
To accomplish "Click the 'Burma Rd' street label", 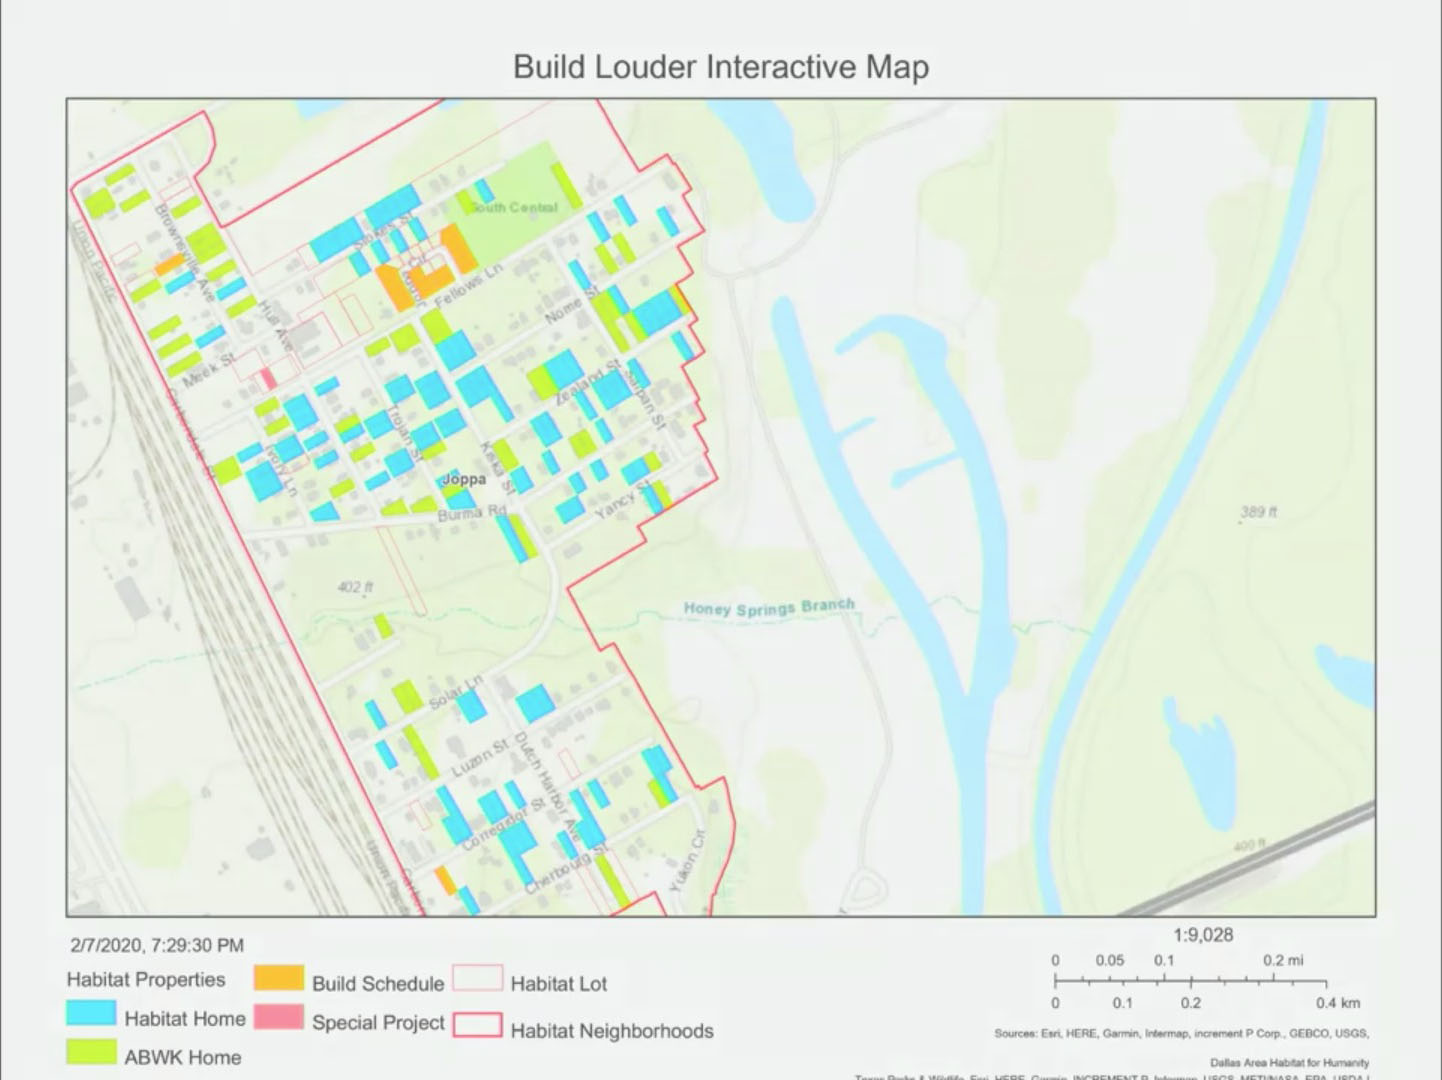I will pos(472,513).
